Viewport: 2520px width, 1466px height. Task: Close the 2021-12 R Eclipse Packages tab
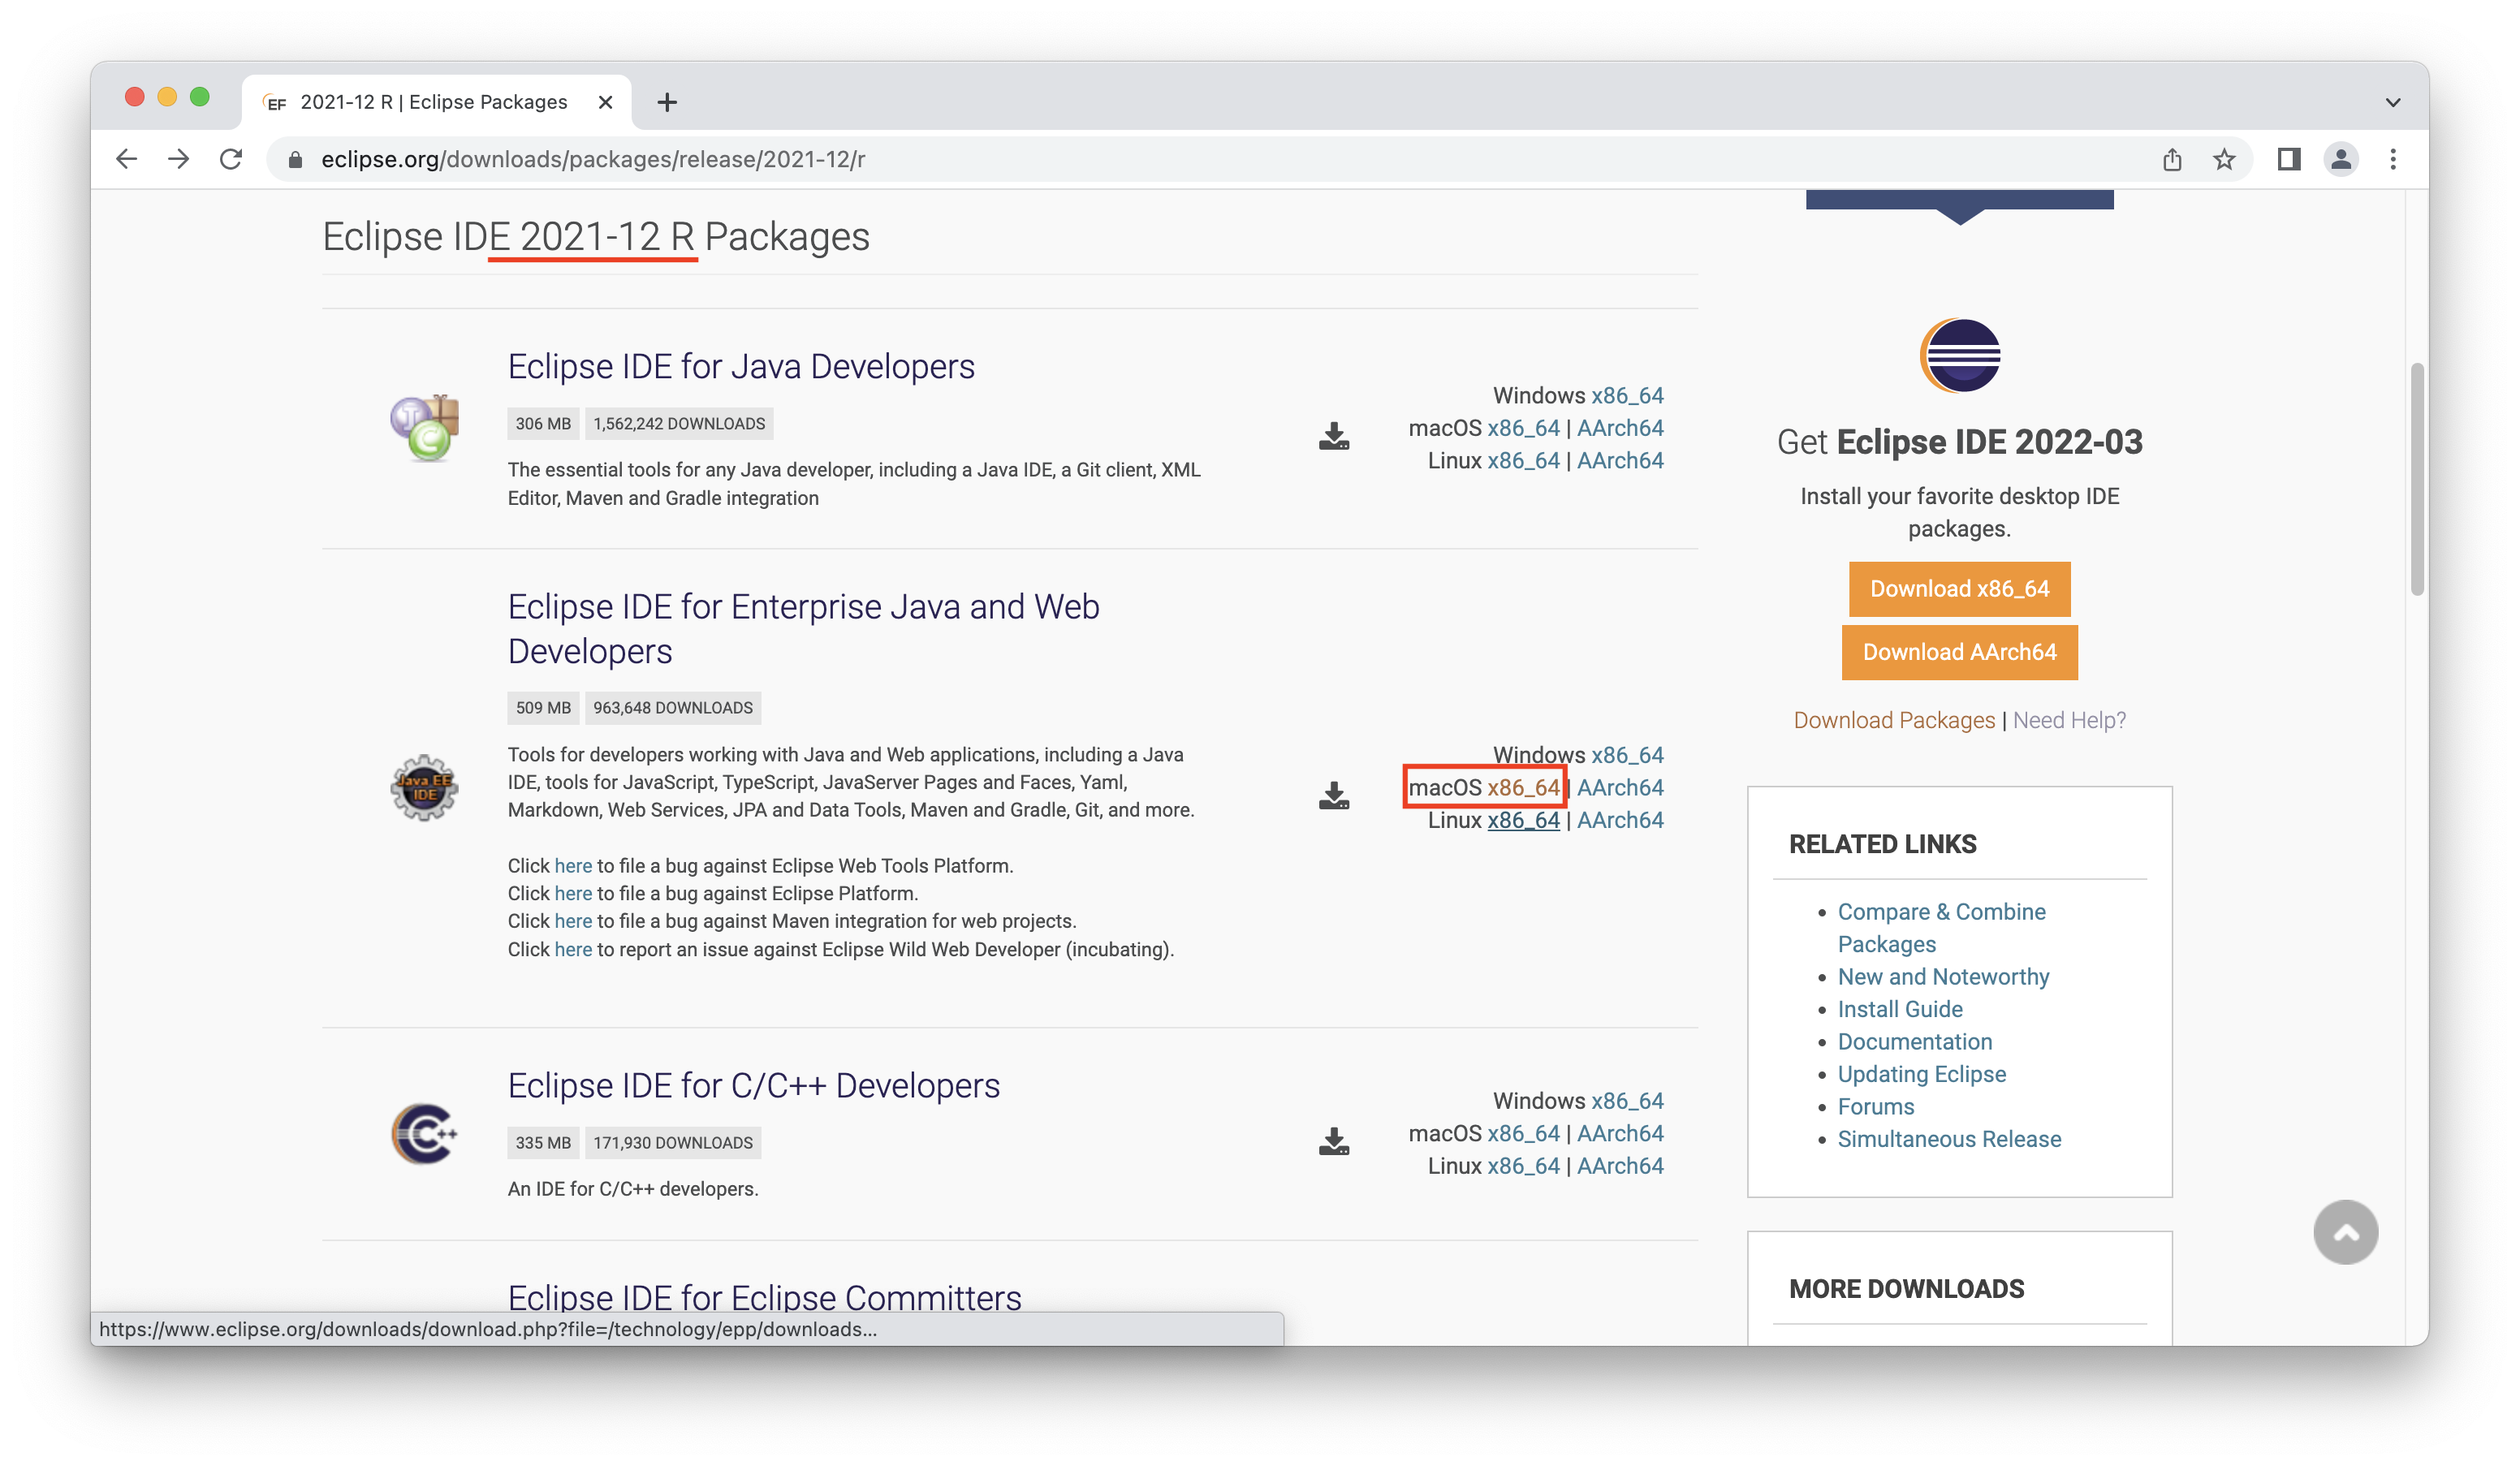[x=605, y=102]
